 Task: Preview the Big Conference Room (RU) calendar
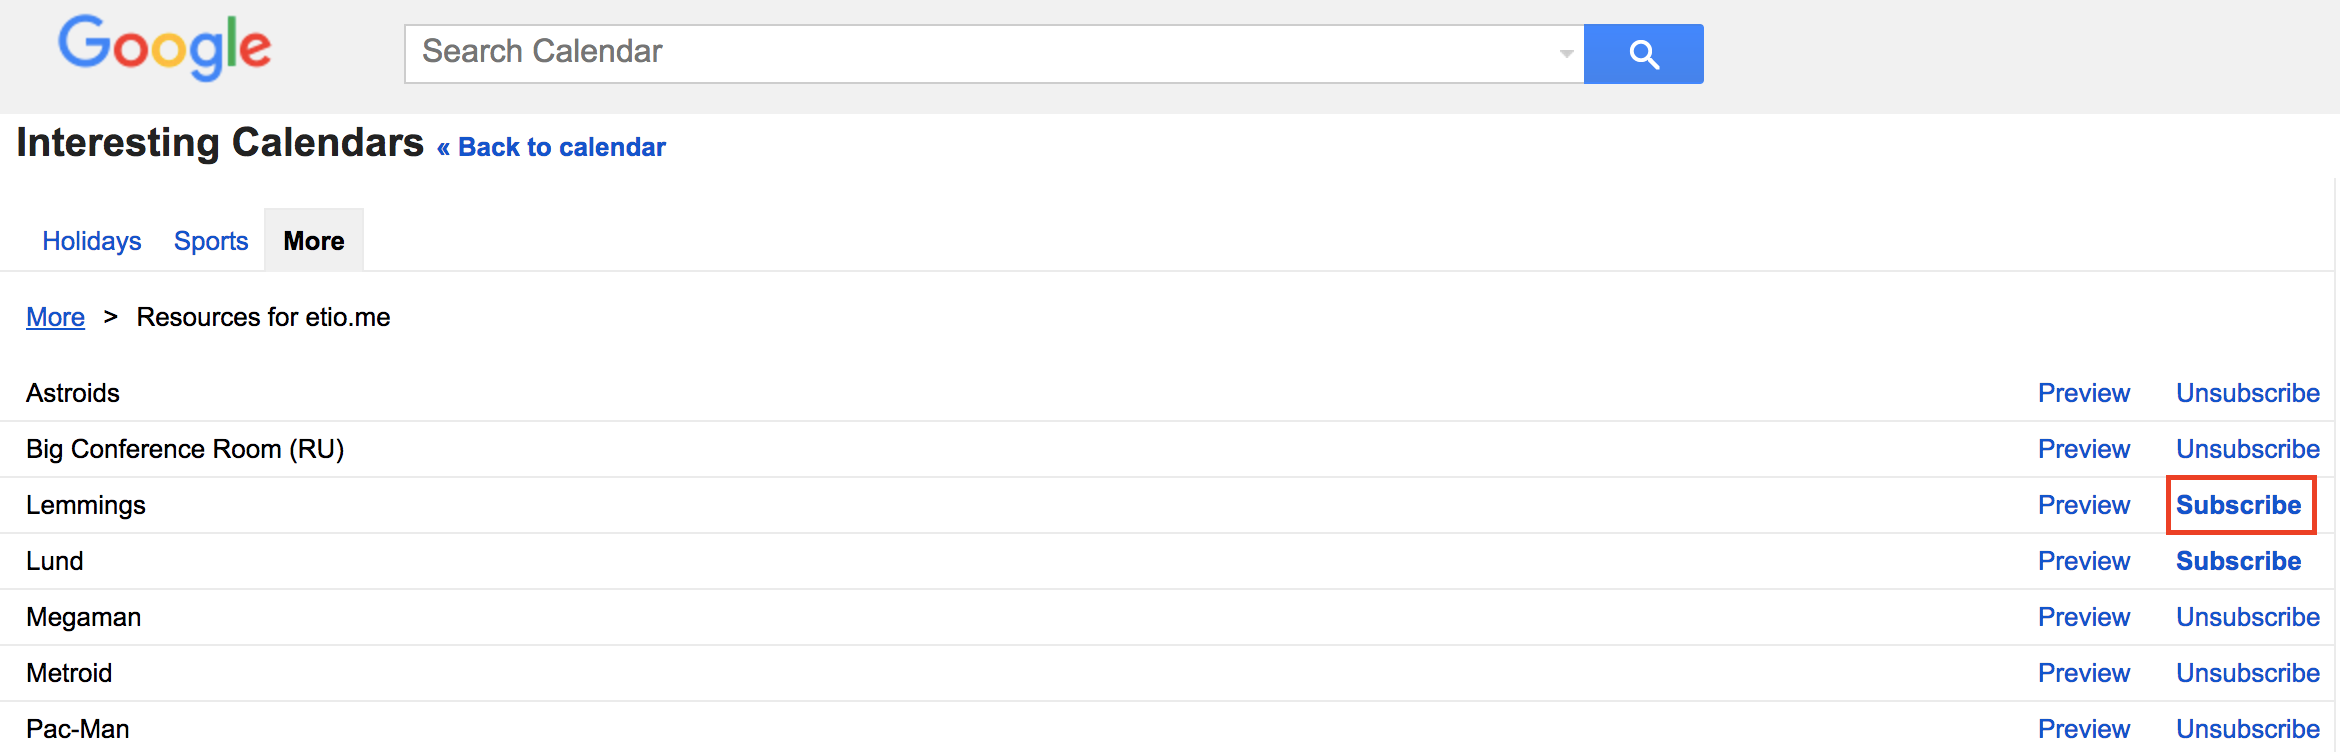2084,449
